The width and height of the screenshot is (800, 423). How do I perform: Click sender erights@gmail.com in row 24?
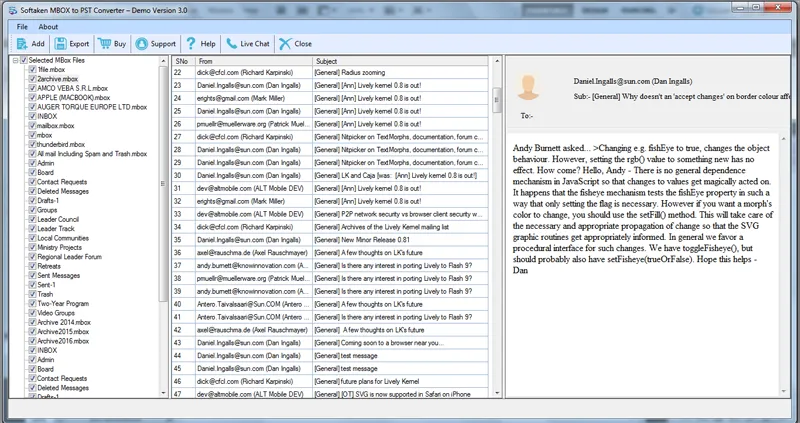241,98
